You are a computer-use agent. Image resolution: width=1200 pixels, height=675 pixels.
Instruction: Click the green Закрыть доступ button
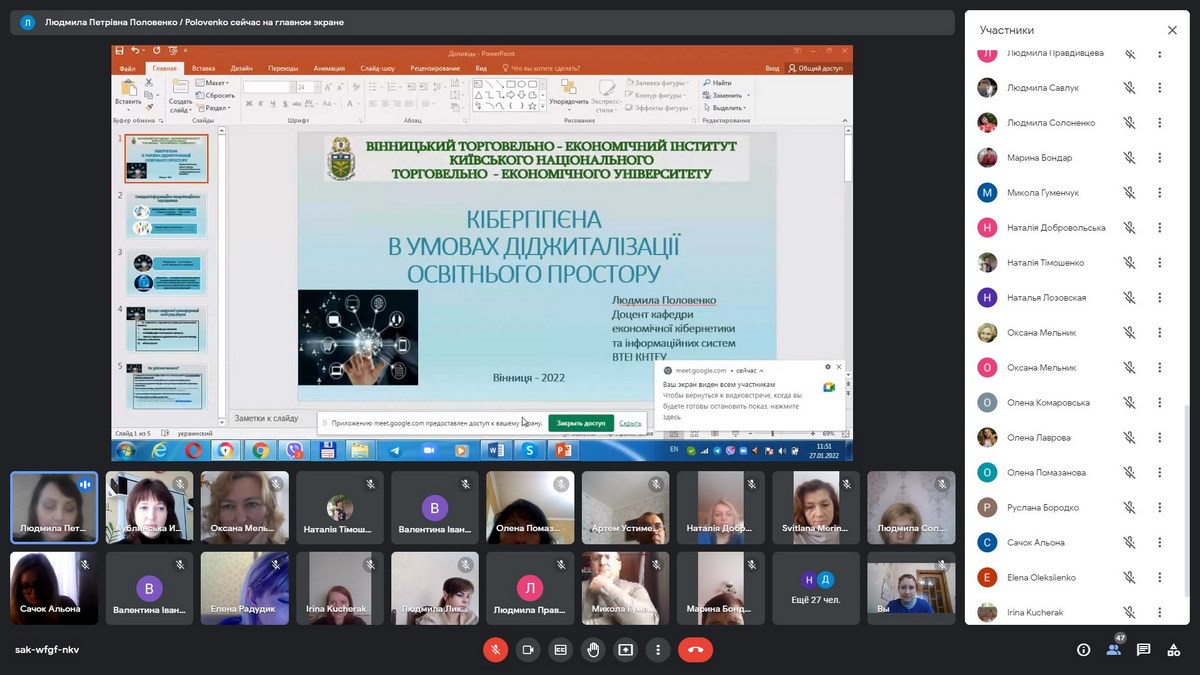(x=581, y=423)
